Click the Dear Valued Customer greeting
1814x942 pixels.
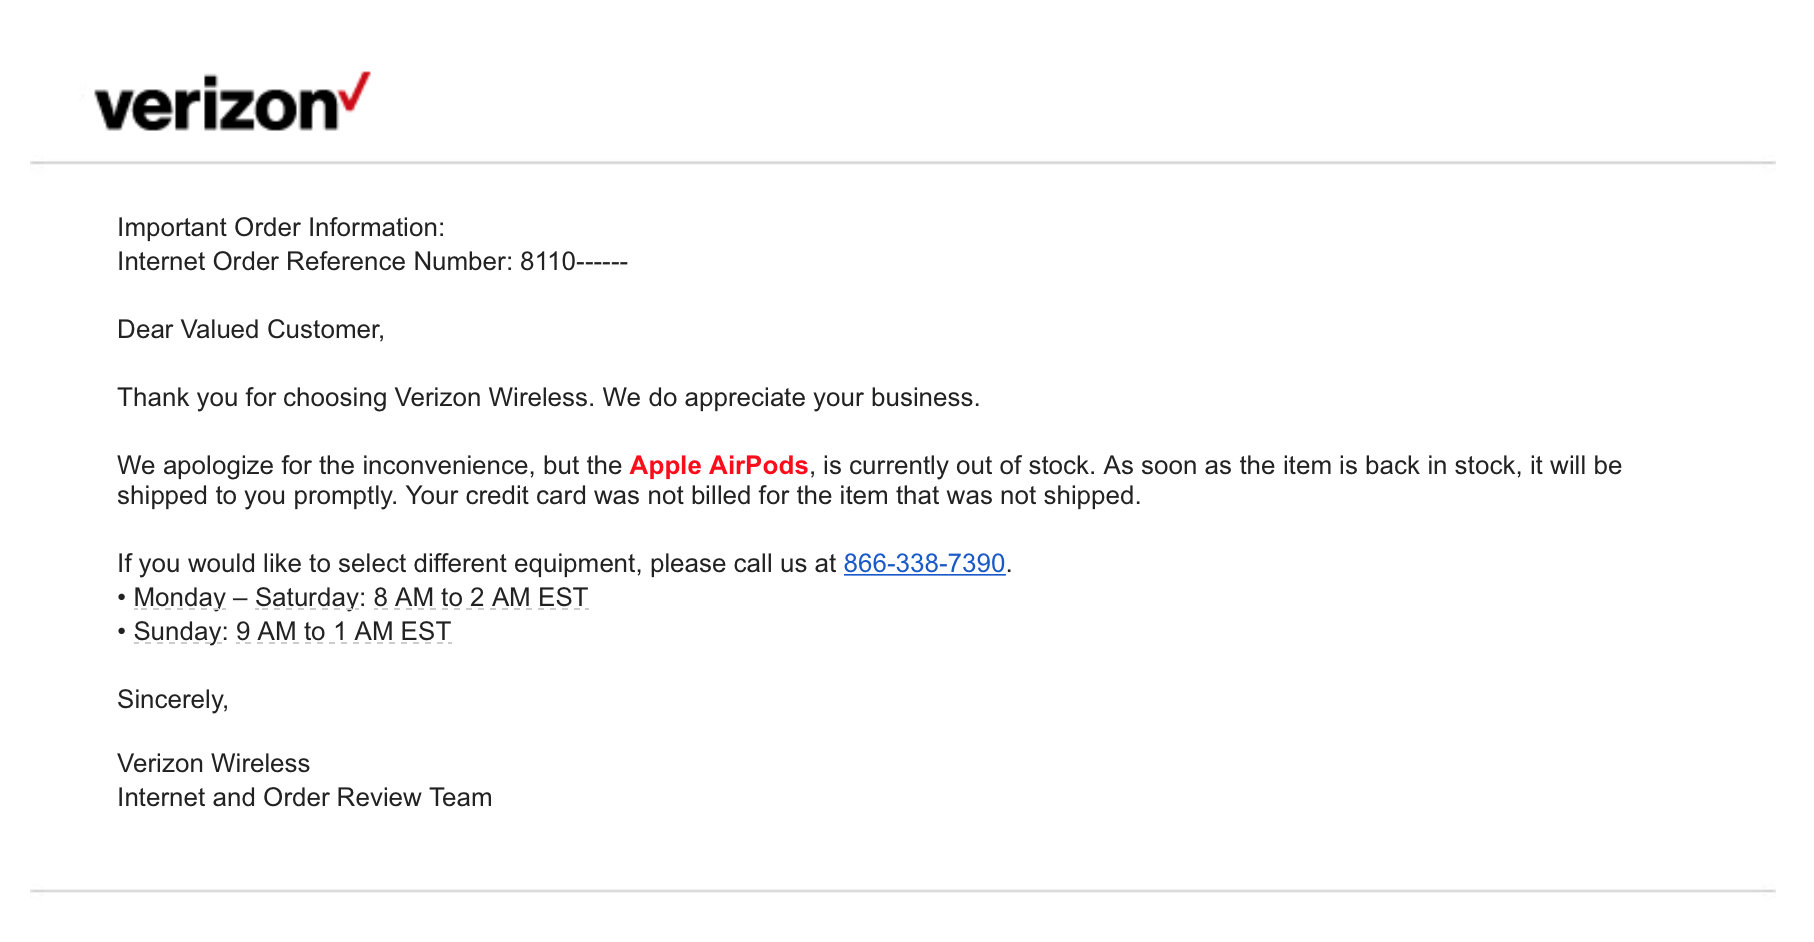(x=251, y=330)
